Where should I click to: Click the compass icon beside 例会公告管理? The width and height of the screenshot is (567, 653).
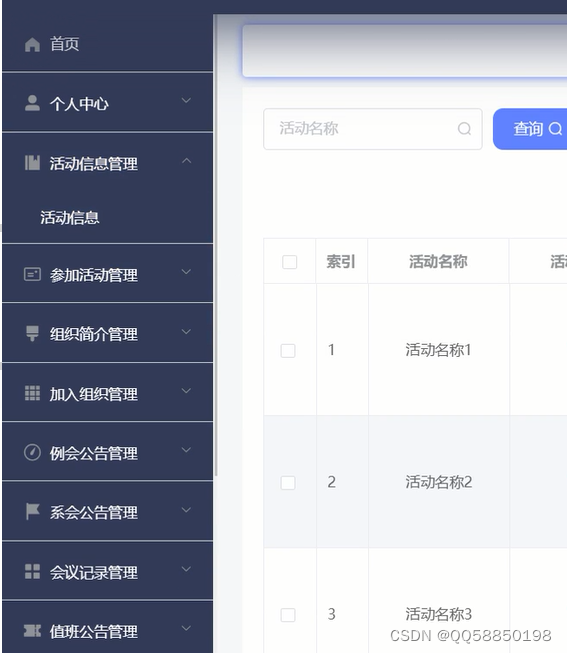click(x=32, y=452)
